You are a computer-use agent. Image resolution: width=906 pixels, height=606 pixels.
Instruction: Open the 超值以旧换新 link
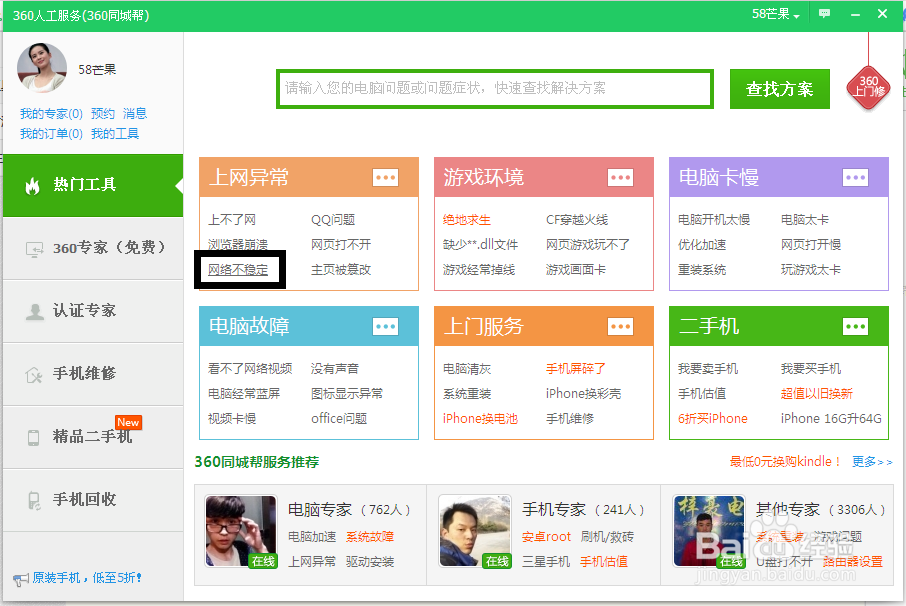816,393
